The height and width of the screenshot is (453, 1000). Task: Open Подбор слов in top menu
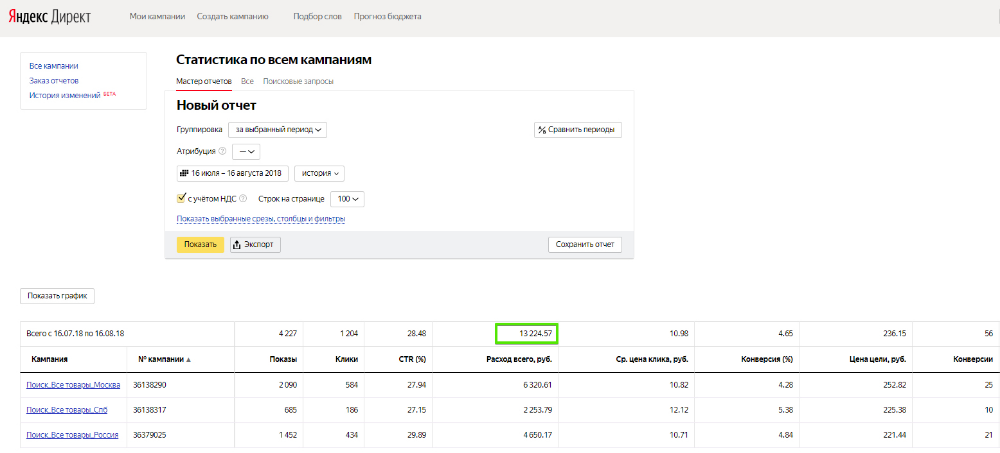pos(316,17)
